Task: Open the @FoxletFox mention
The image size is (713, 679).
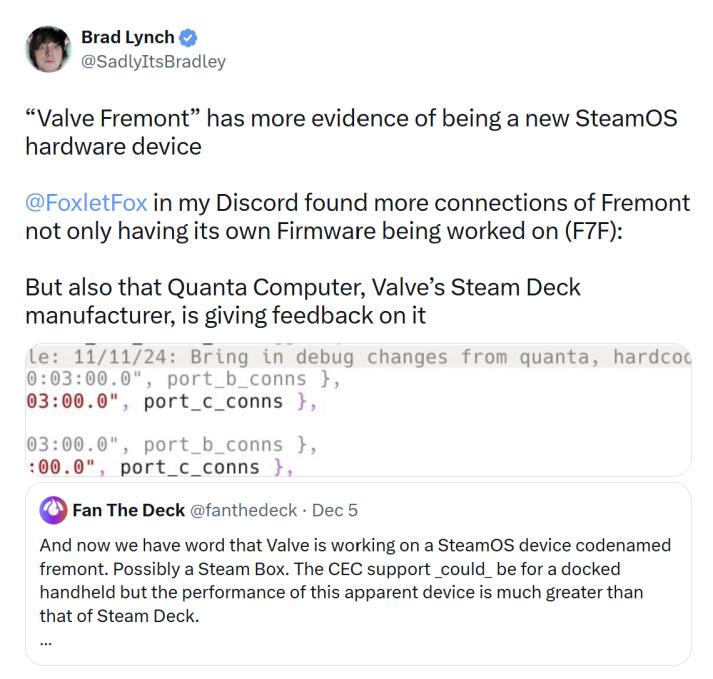Action: coord(86,203)
